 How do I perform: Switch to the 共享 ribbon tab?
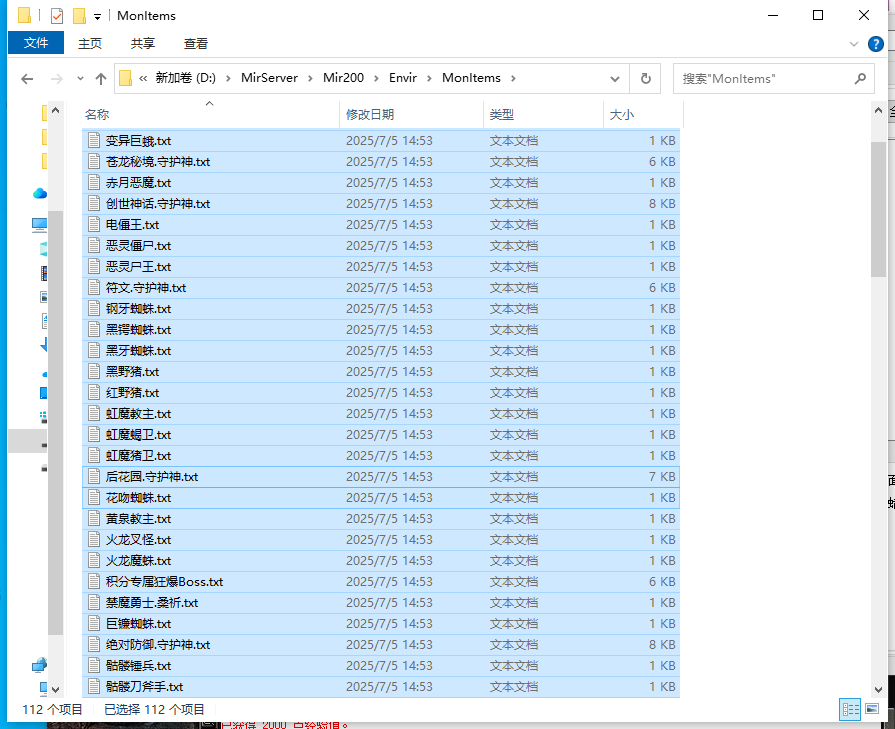(x=143, y=43)
